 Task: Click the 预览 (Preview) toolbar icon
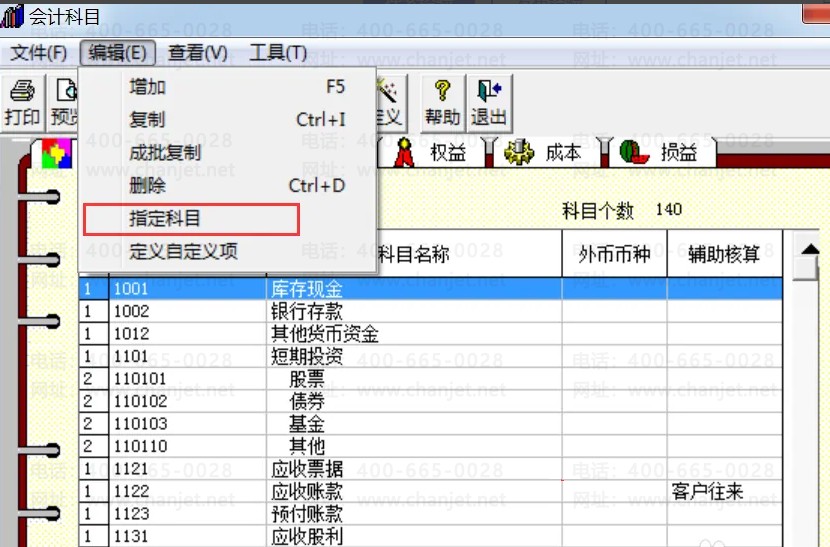pyautogui.click(x=64, y=103)
